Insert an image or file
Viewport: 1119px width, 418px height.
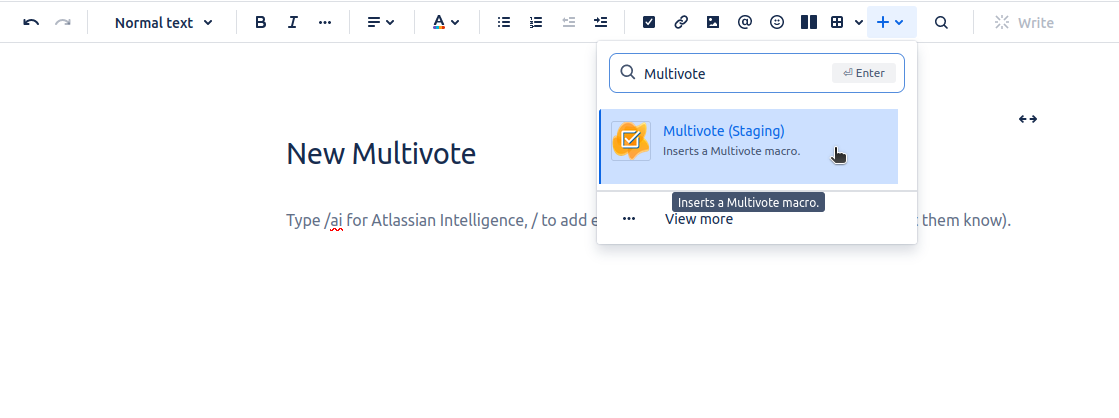(x=713, y=22)
